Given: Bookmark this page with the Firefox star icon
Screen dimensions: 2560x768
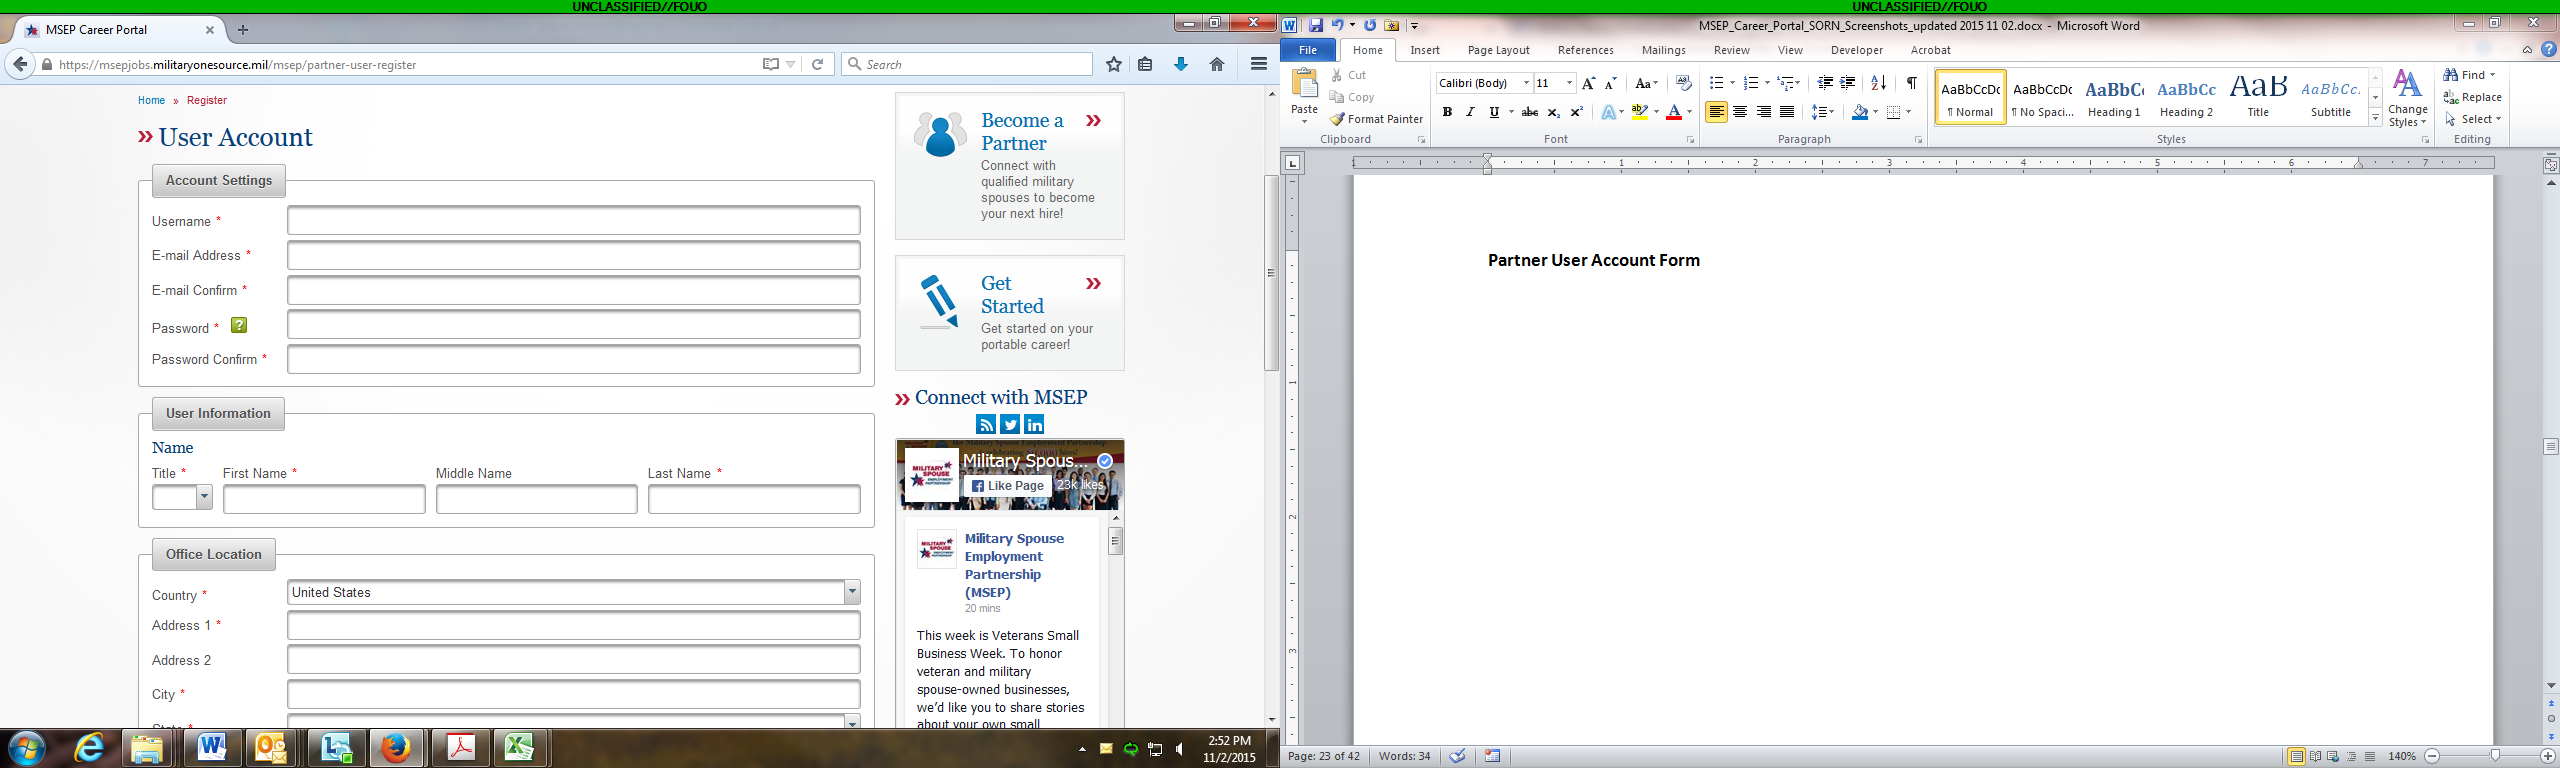Looking at the screenshot, I should pyautogui.click(x=1114, y=64).
